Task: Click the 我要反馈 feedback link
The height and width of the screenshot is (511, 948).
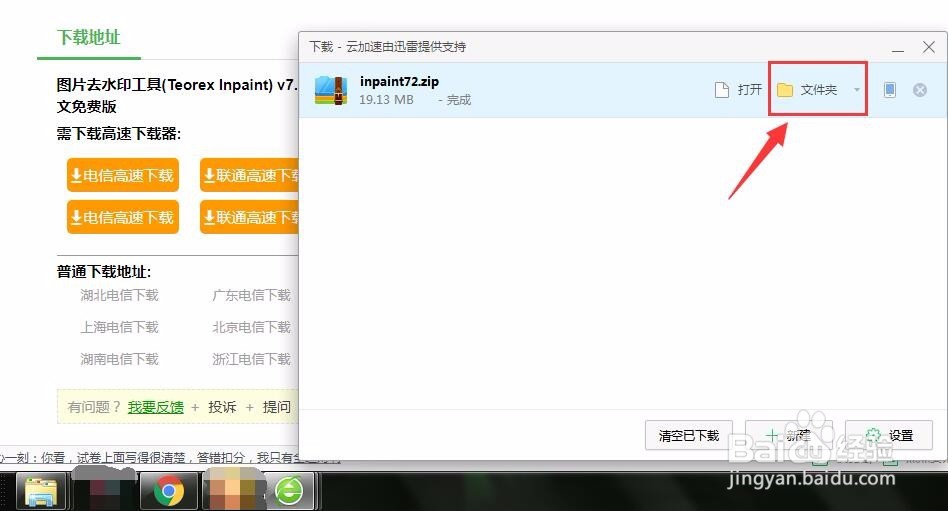Action: [x=155, y=407]
